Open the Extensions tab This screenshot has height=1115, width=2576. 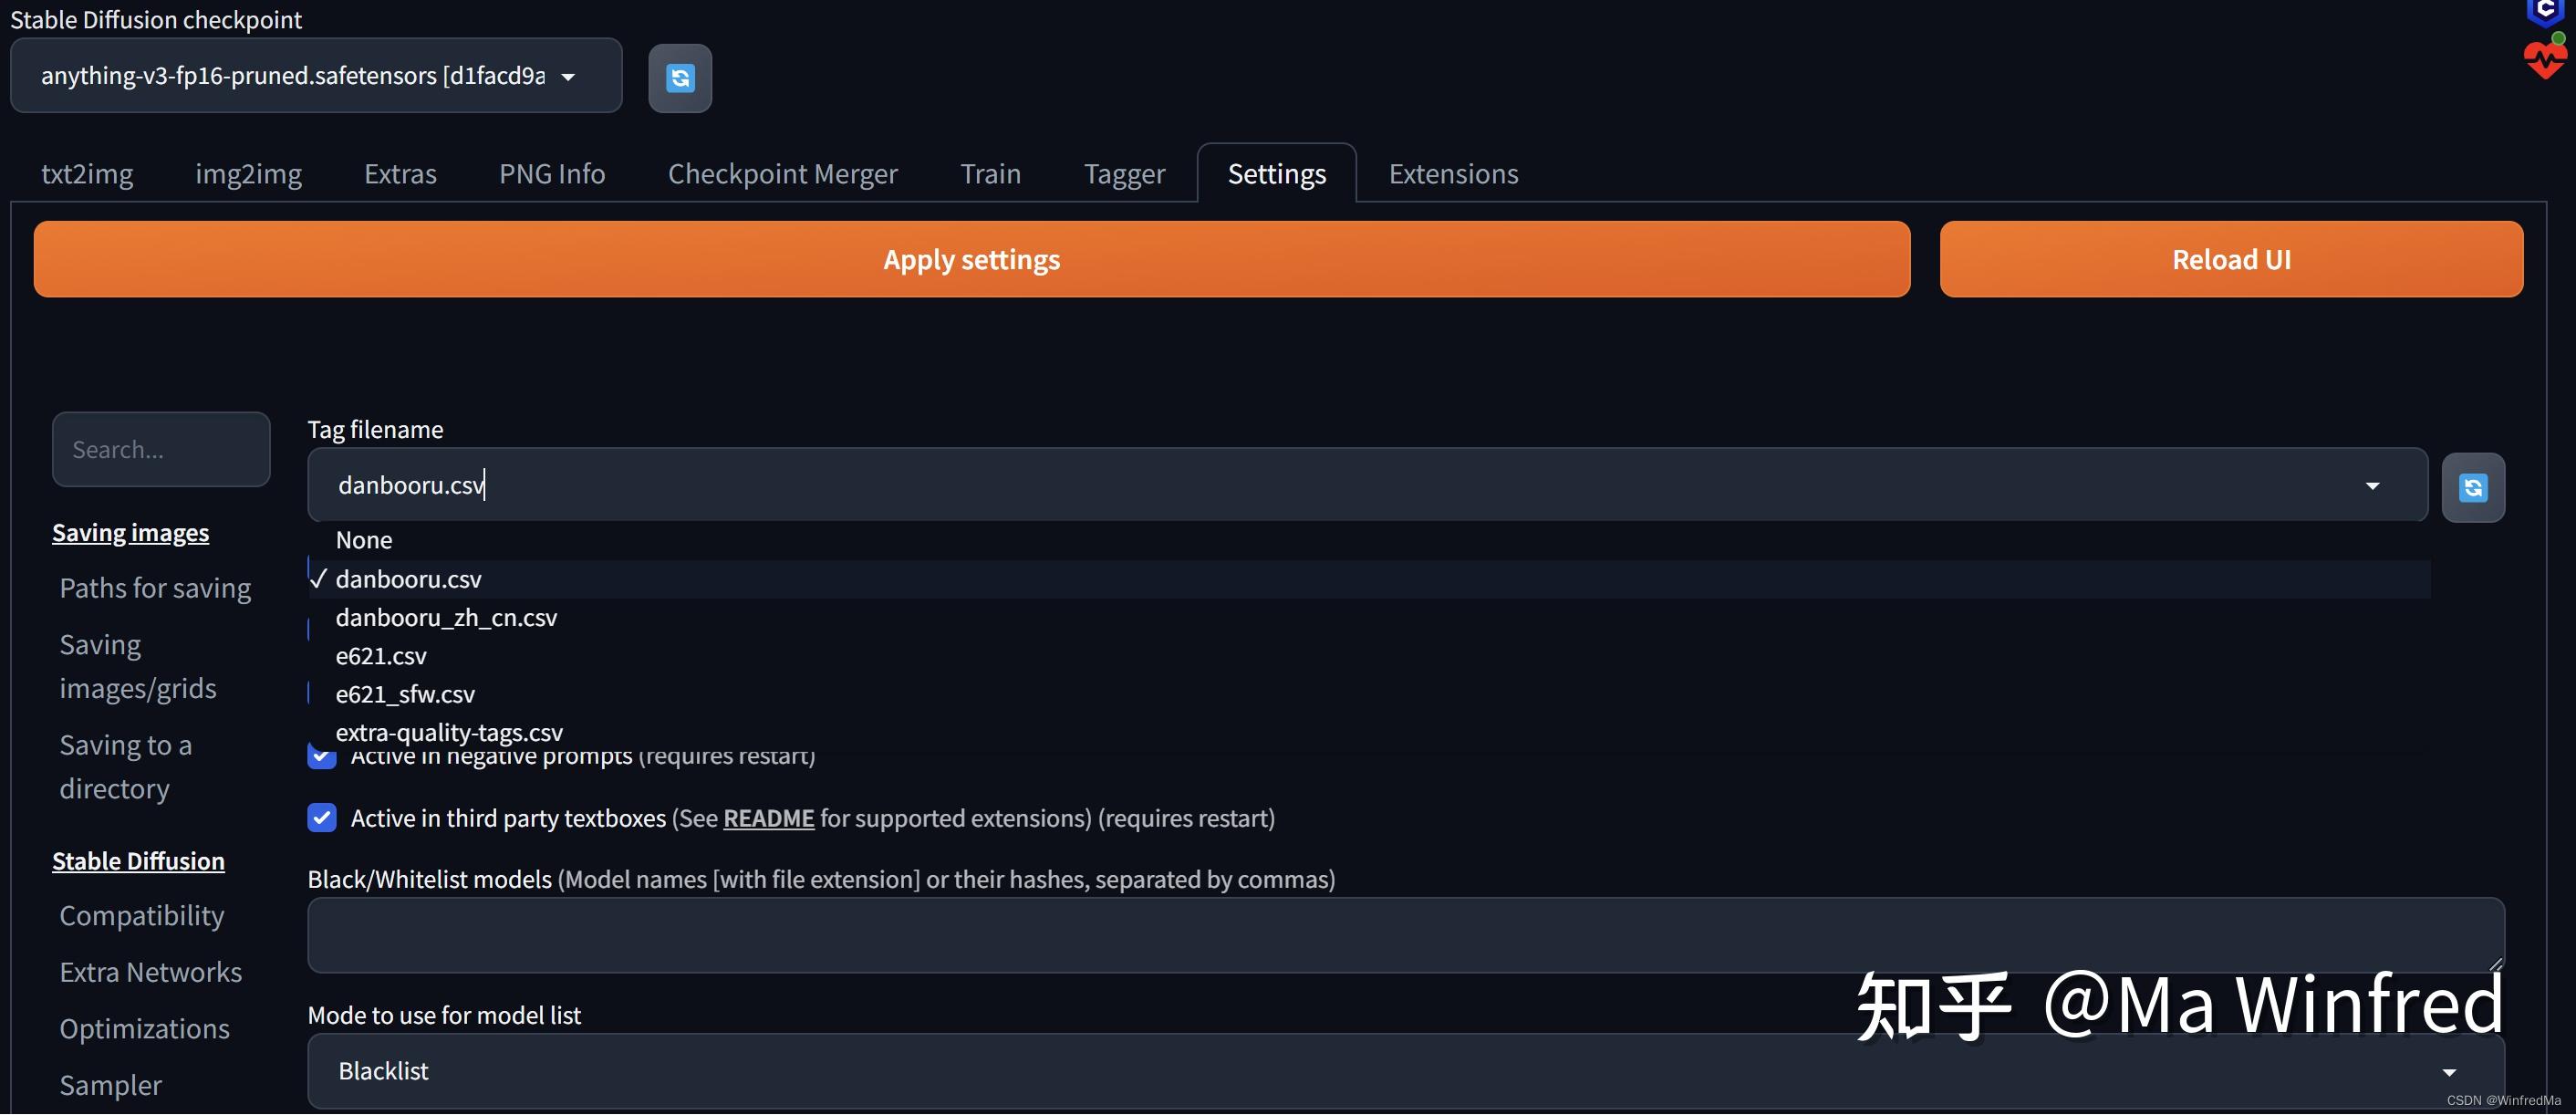pyautogui.click(x=1453, y=174)
